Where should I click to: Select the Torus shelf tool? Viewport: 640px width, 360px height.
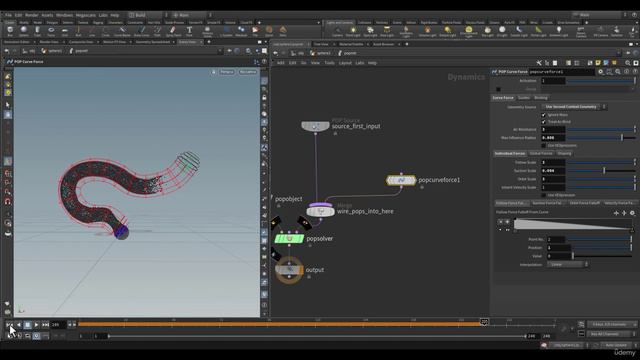pos(51,31)
